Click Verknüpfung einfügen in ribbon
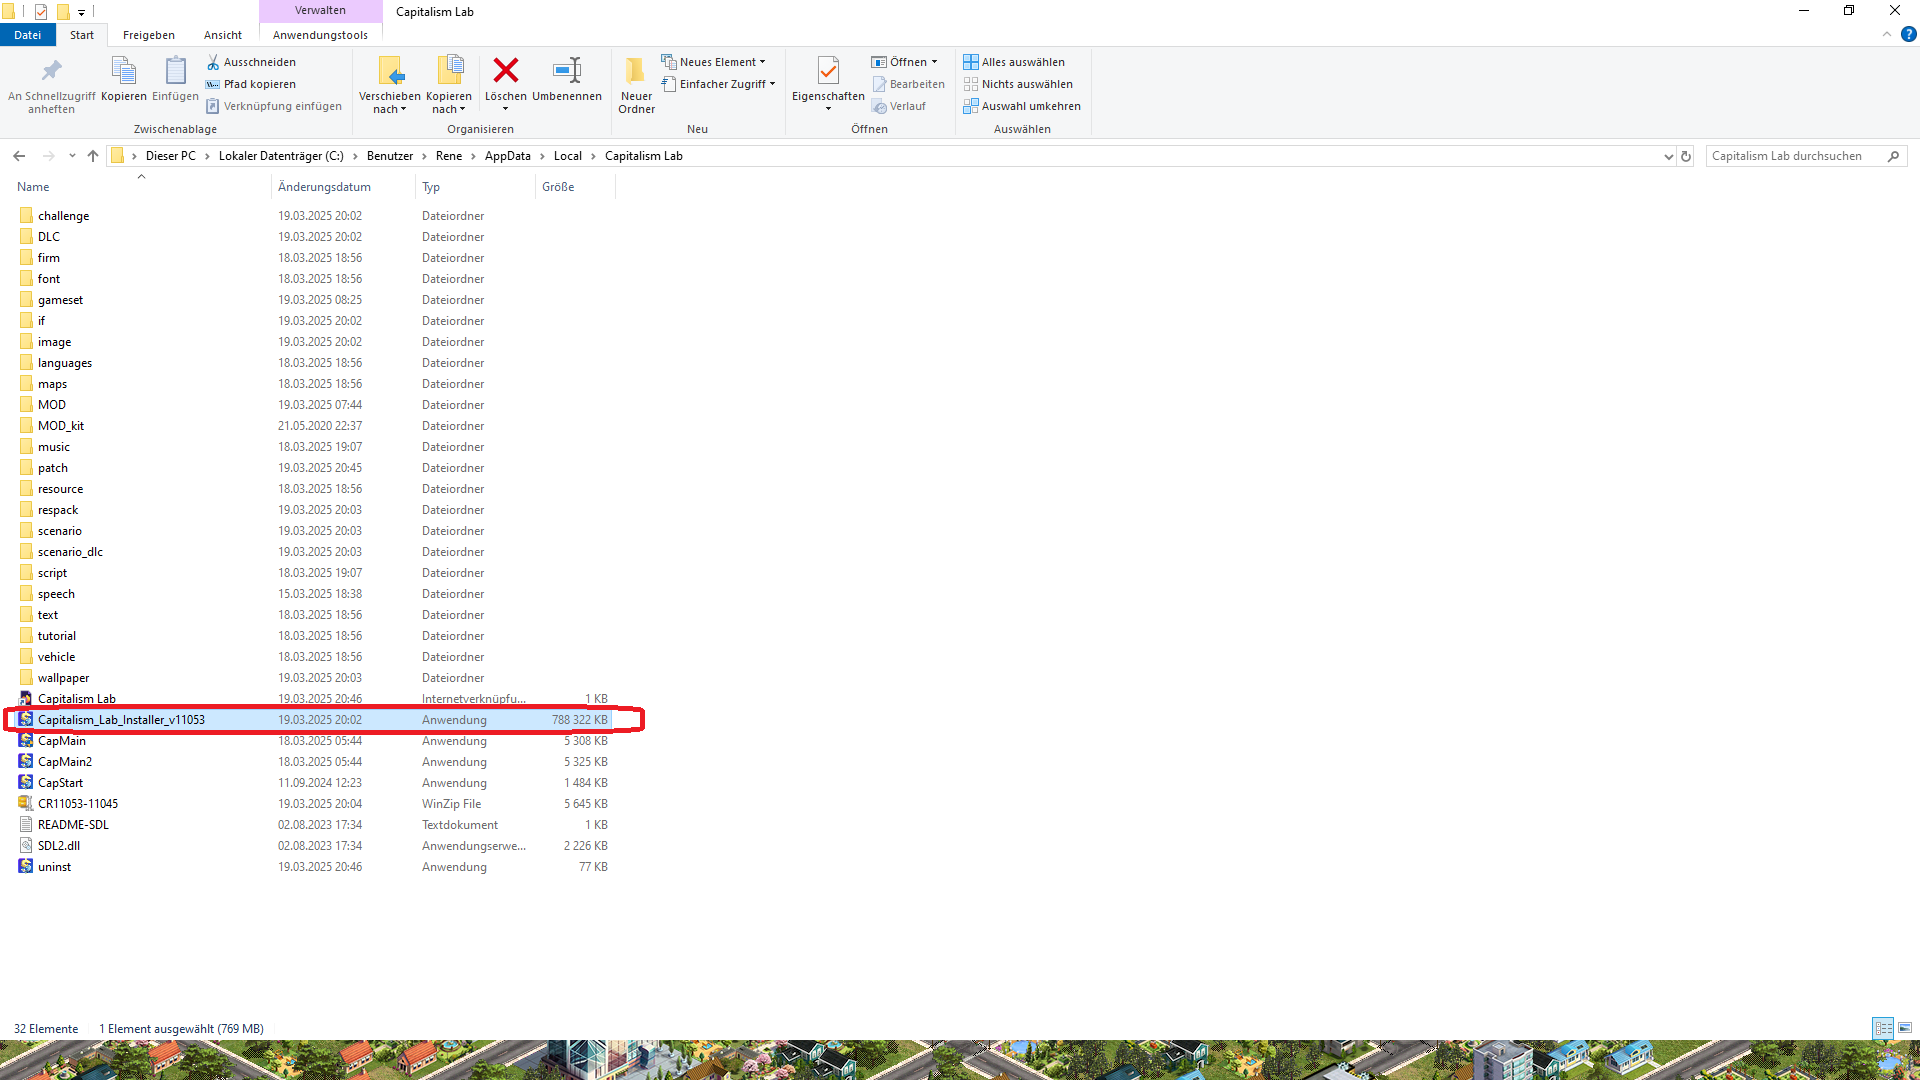This screenshot has height=1080, width=1920. pyautogui.click(x=274, y=106)
